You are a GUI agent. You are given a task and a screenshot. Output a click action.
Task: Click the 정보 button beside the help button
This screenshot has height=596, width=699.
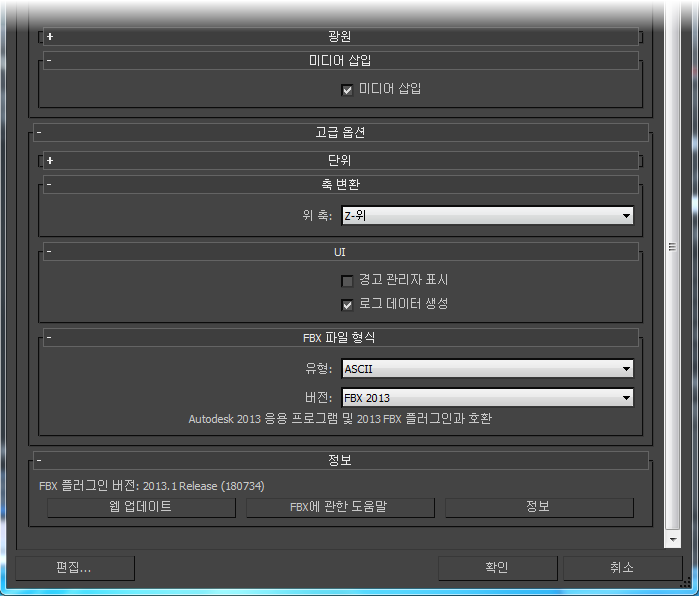pyautogui.click(x=539, y=507)
